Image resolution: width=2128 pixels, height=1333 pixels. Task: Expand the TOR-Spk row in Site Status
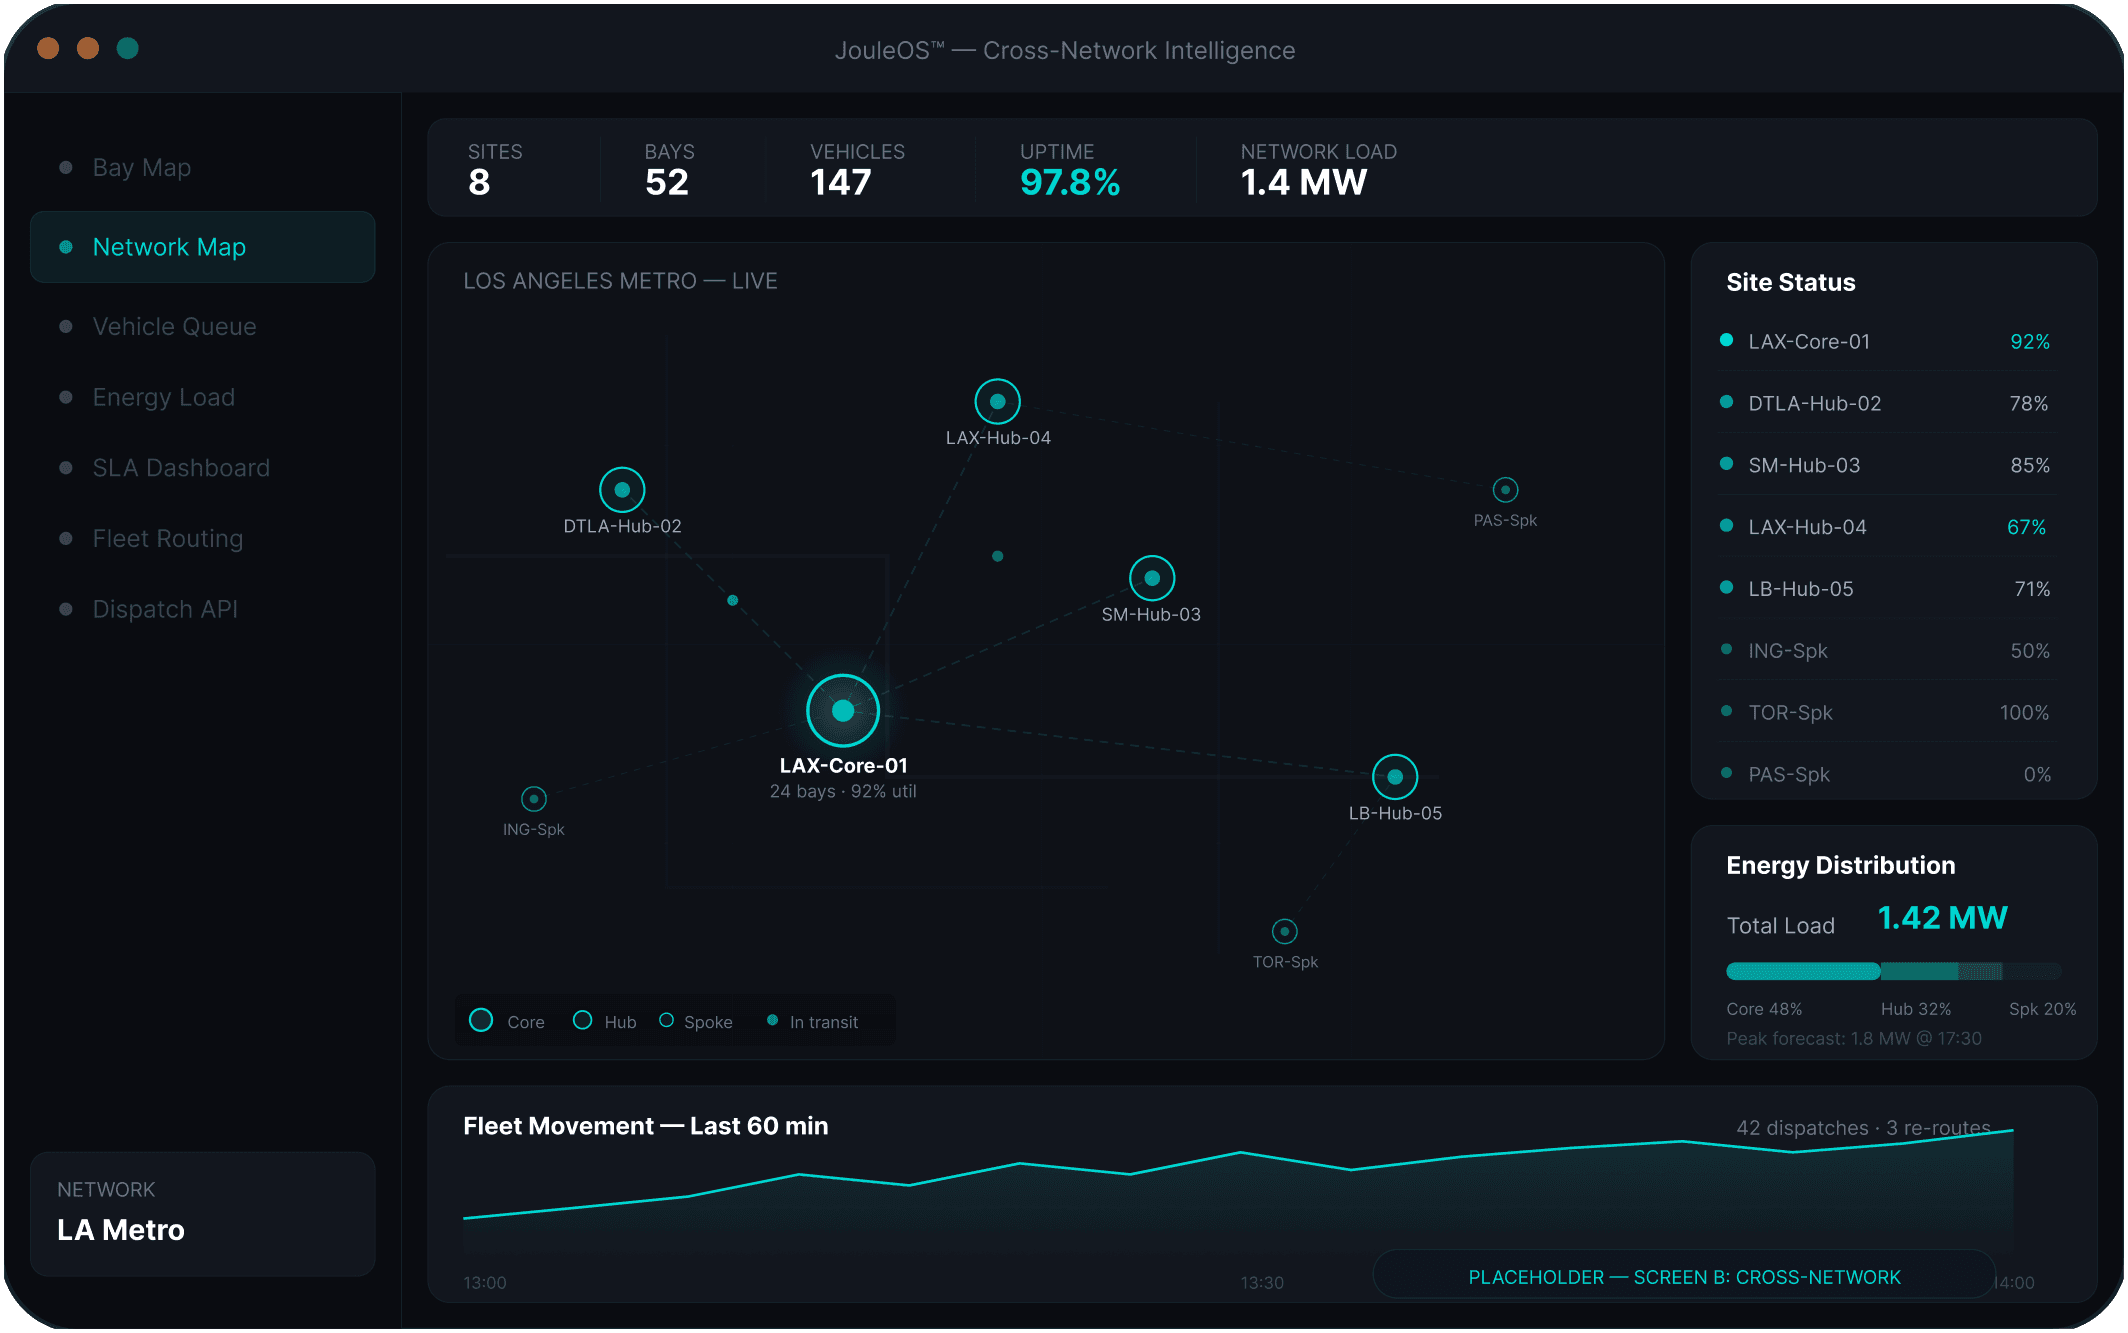point(1887,712)
